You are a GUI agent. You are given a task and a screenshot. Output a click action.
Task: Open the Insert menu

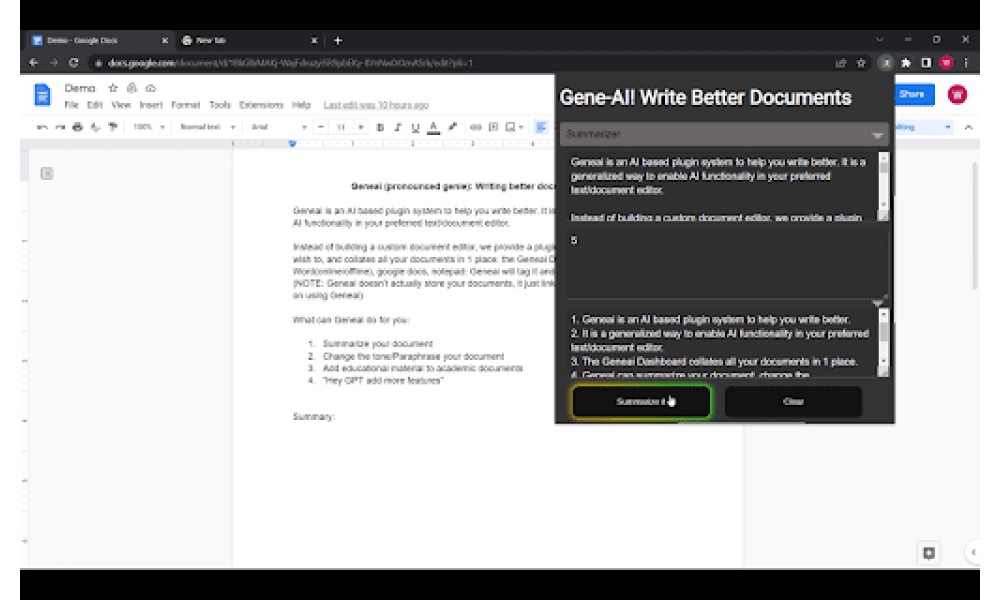point(151,105)
